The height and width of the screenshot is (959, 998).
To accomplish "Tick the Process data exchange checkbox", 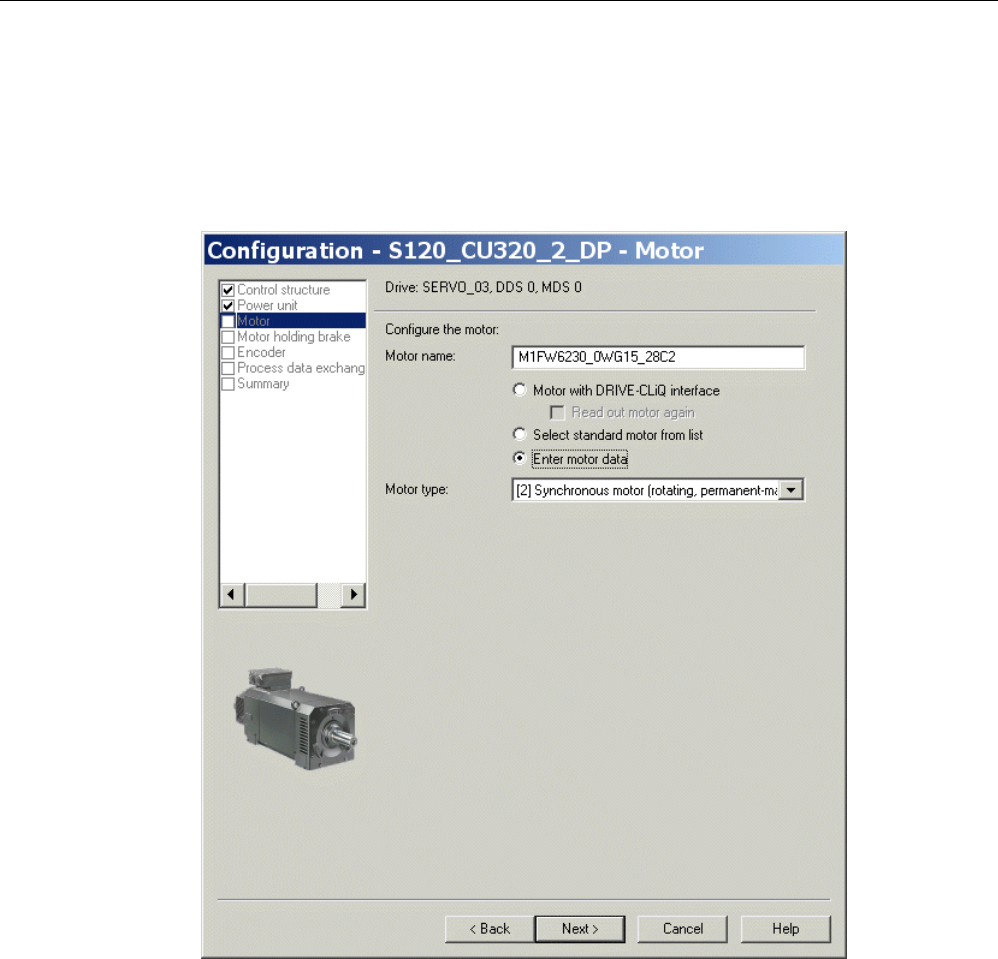I will (228, 368).
